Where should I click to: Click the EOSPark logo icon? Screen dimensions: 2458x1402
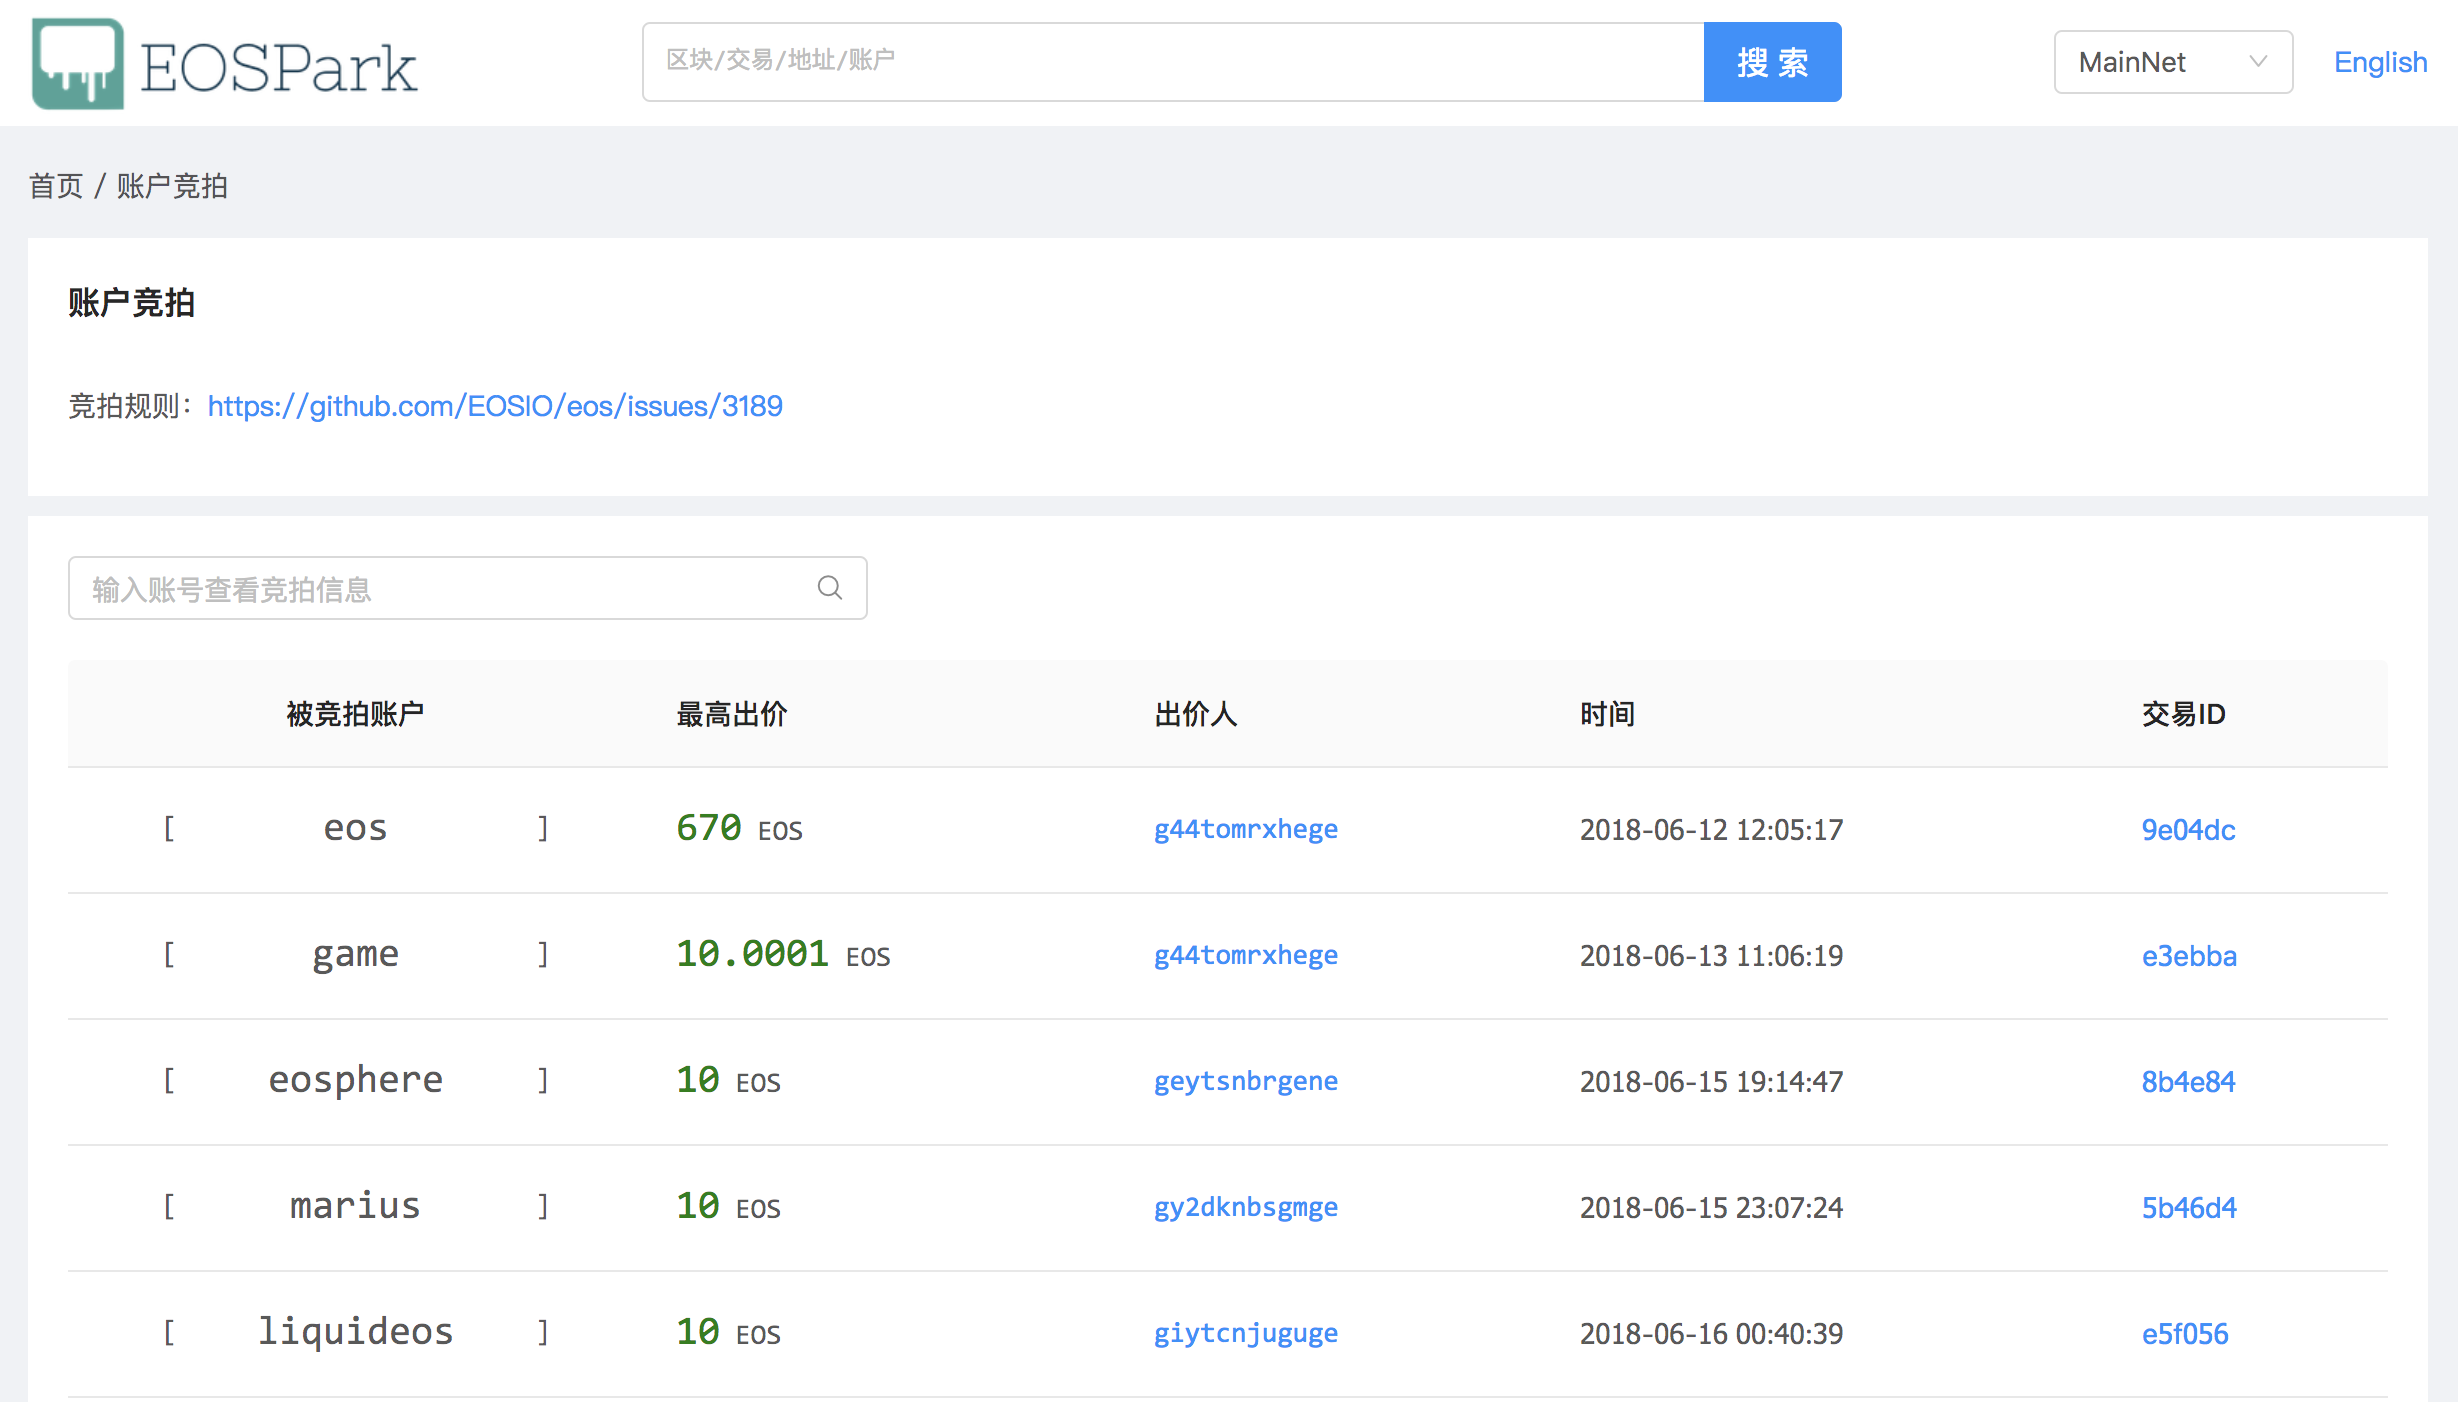coord(78,63)
